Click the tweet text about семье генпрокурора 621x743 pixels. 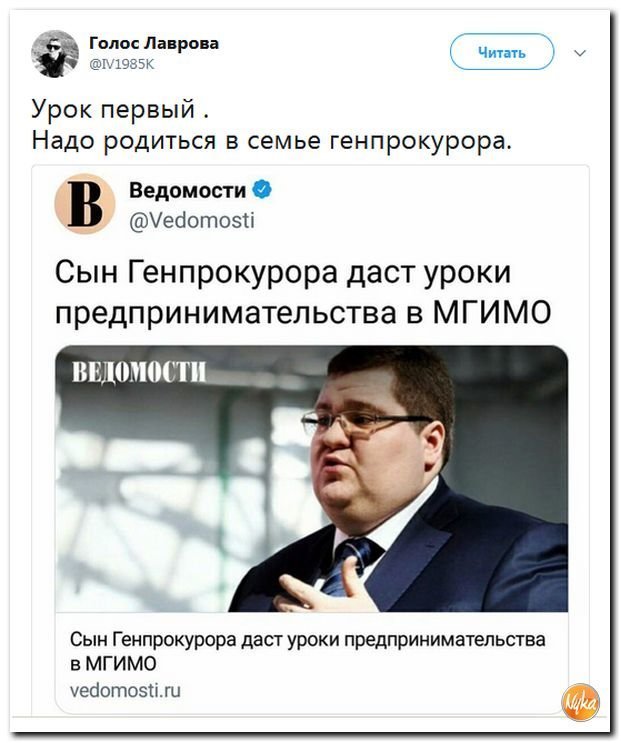pos(271,141)
